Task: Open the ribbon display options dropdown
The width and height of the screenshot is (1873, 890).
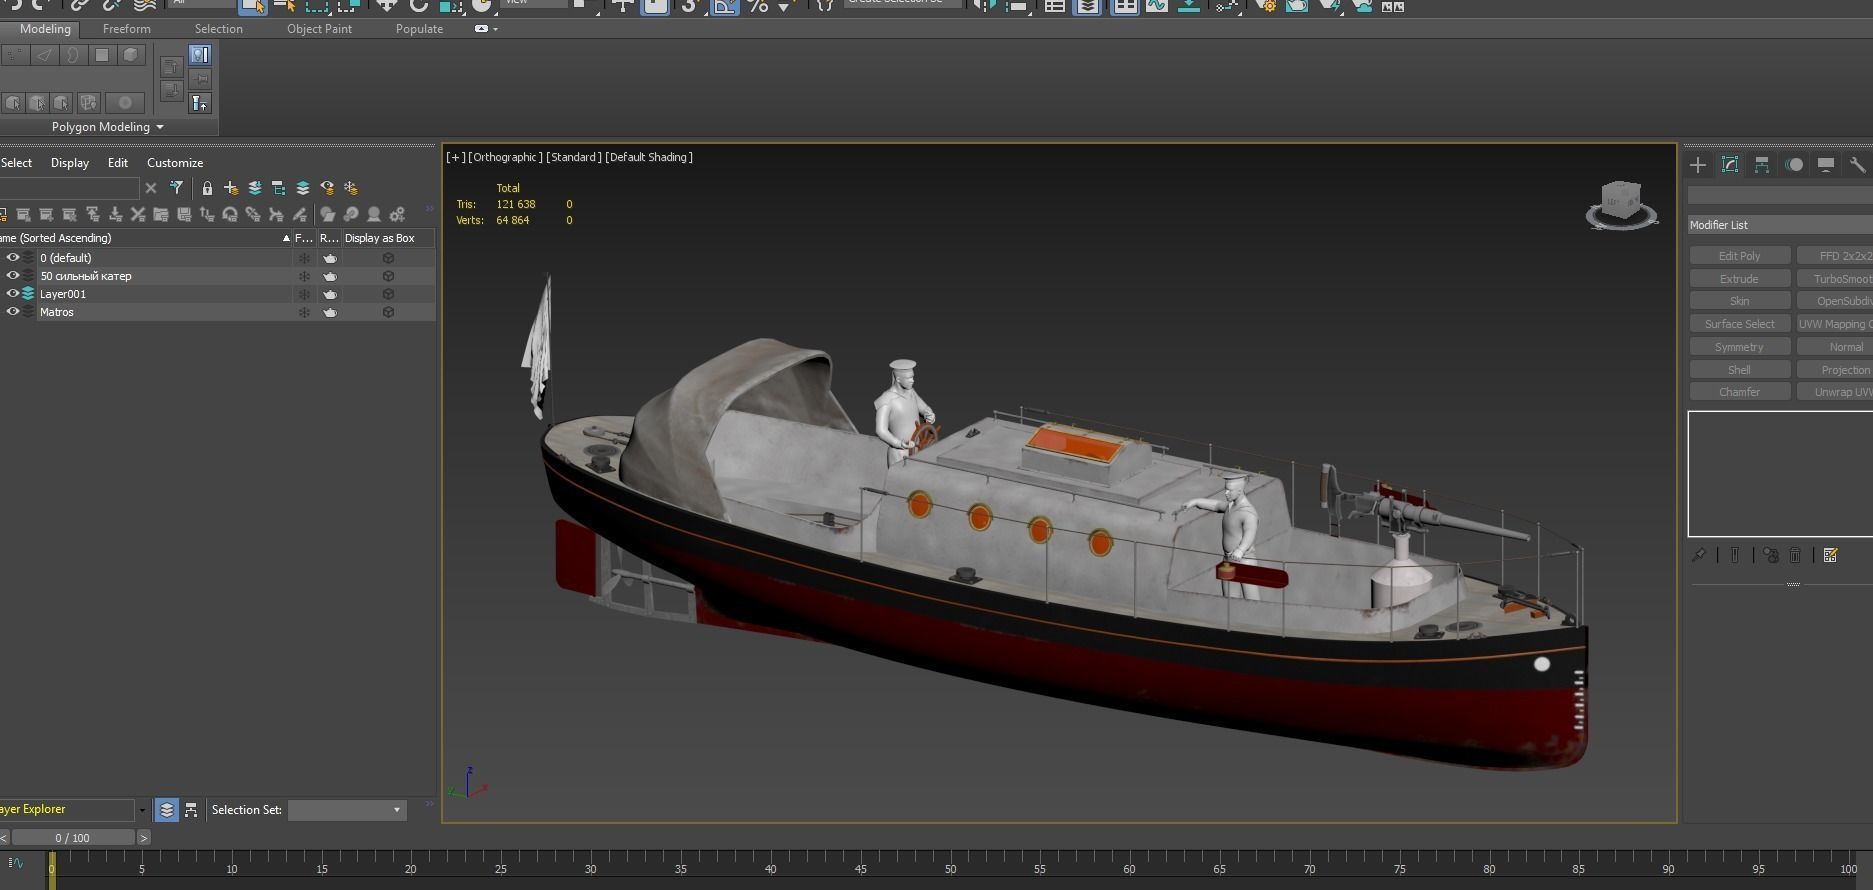Action: tap(486, 29)
